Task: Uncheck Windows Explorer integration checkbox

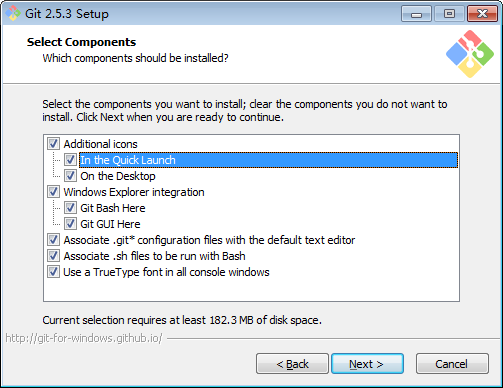Action: click(x=53, y=192)
